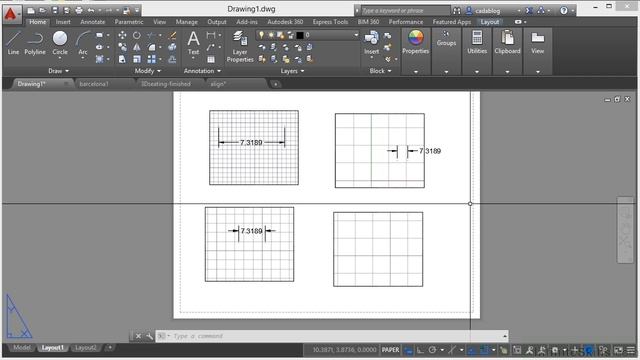This screenshot has height=360, width=640.
Task: Toggle the layer lock icon
Action: [290, 35]
